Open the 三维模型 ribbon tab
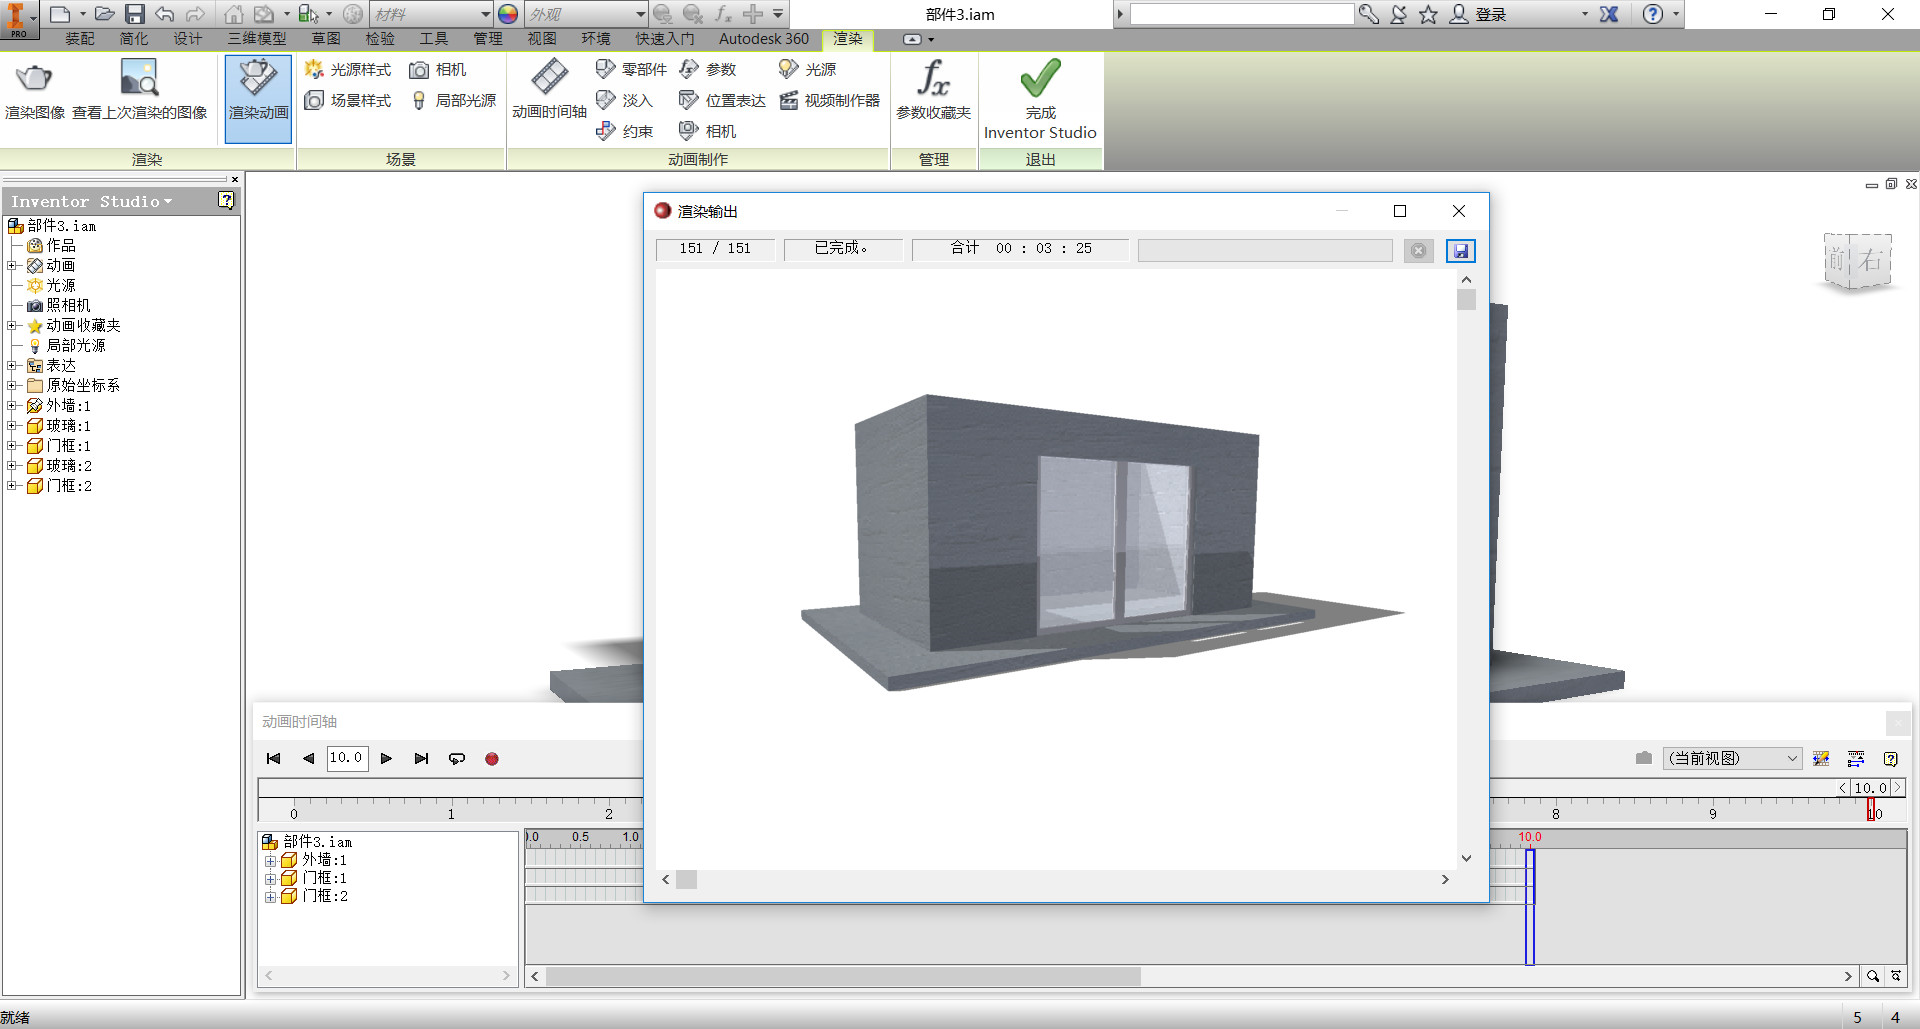The height and width of the screenshot is (1029, 1920). [x=257, y=39]
